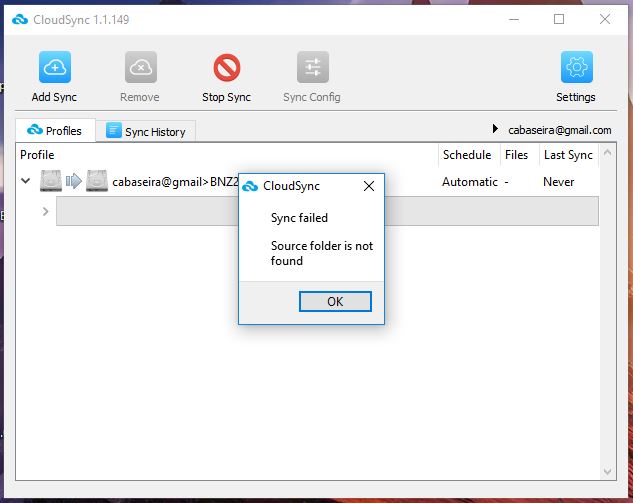Click the CloudSync title bar app icon
633x503 pixels.
click(20, 19)
